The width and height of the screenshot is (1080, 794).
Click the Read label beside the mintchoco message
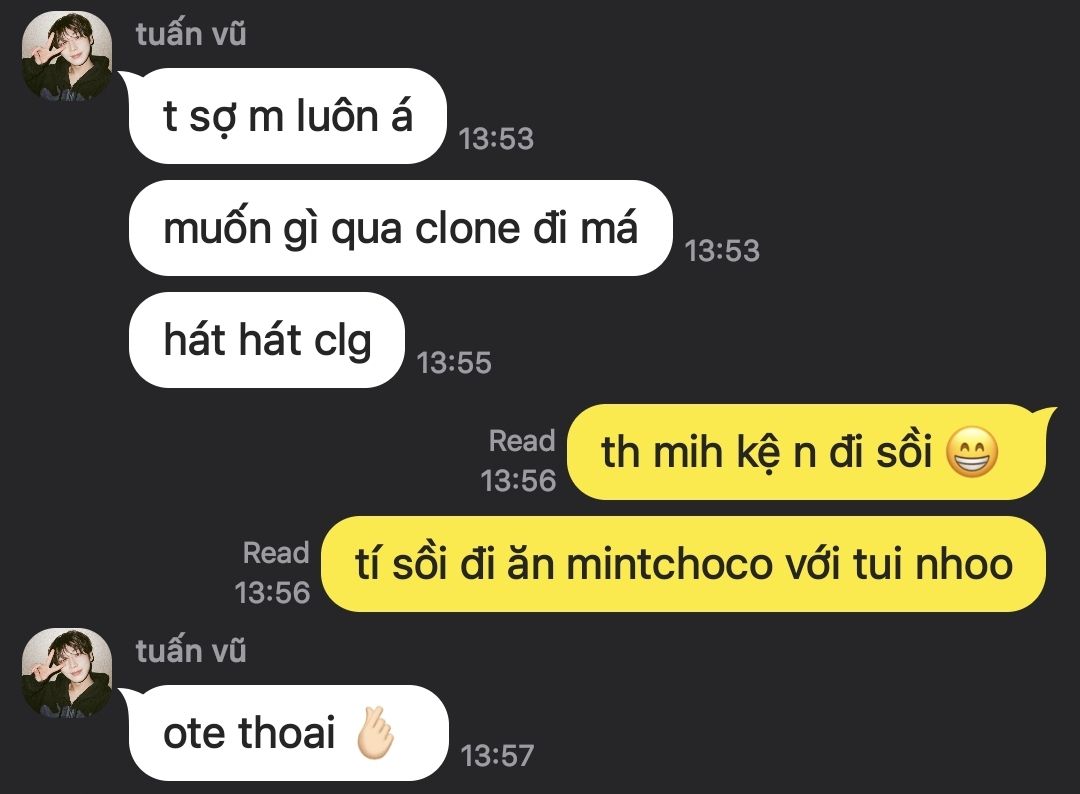[x=276, y=553]
